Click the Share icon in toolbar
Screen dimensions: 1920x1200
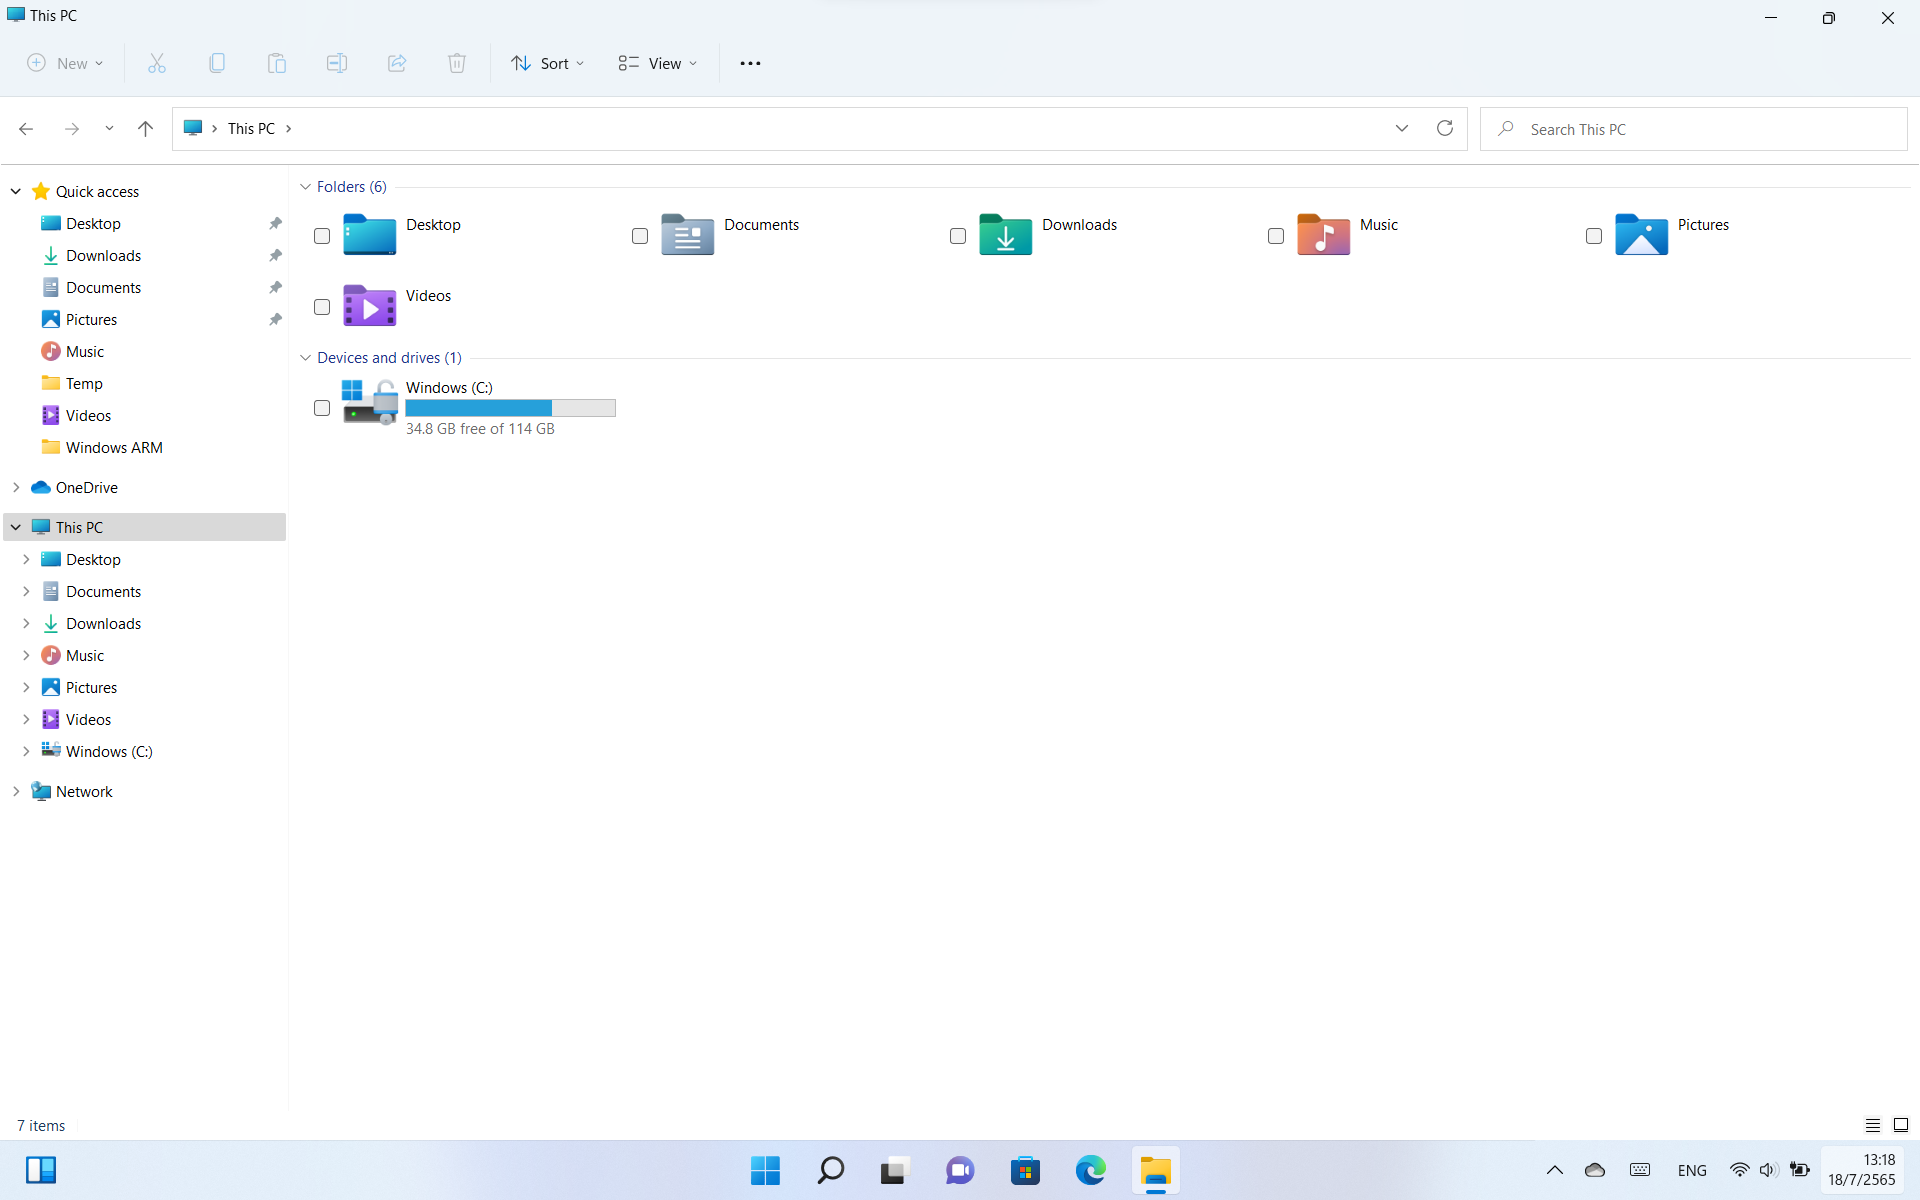coord(397,63)
